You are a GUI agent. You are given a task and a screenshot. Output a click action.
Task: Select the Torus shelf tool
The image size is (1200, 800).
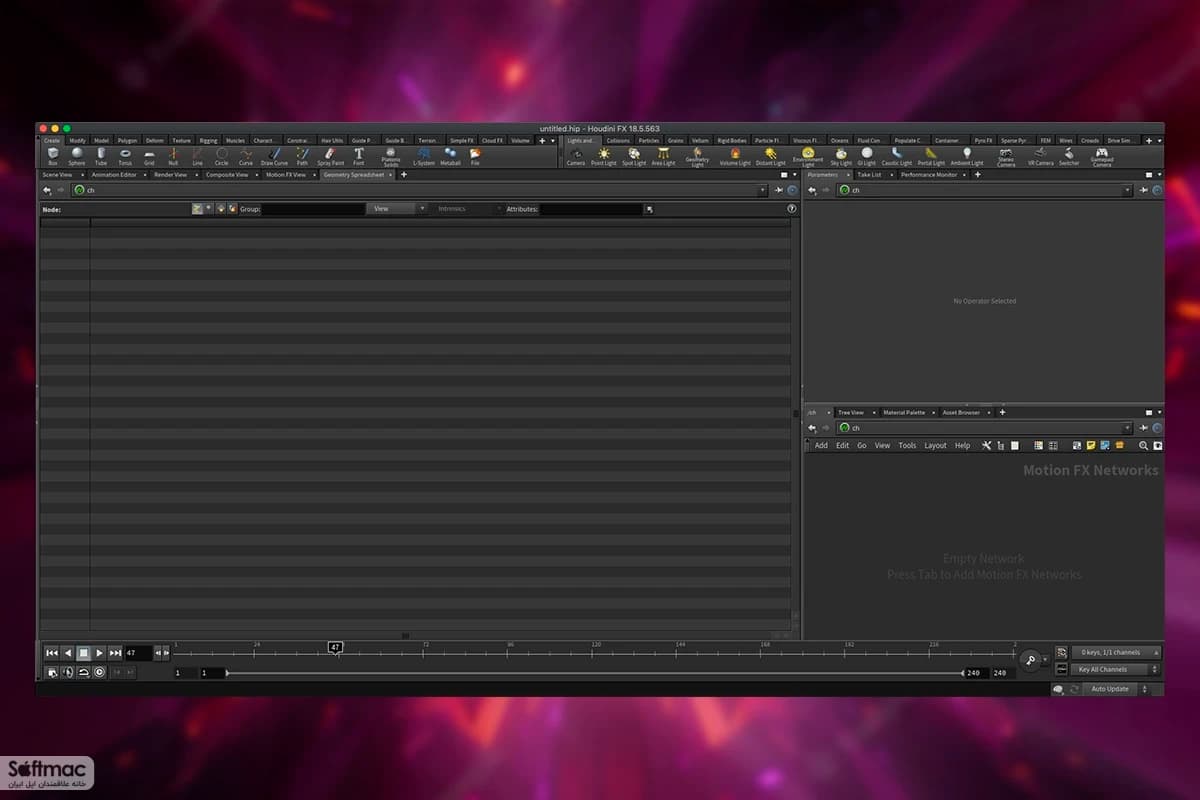click(125, 156)
